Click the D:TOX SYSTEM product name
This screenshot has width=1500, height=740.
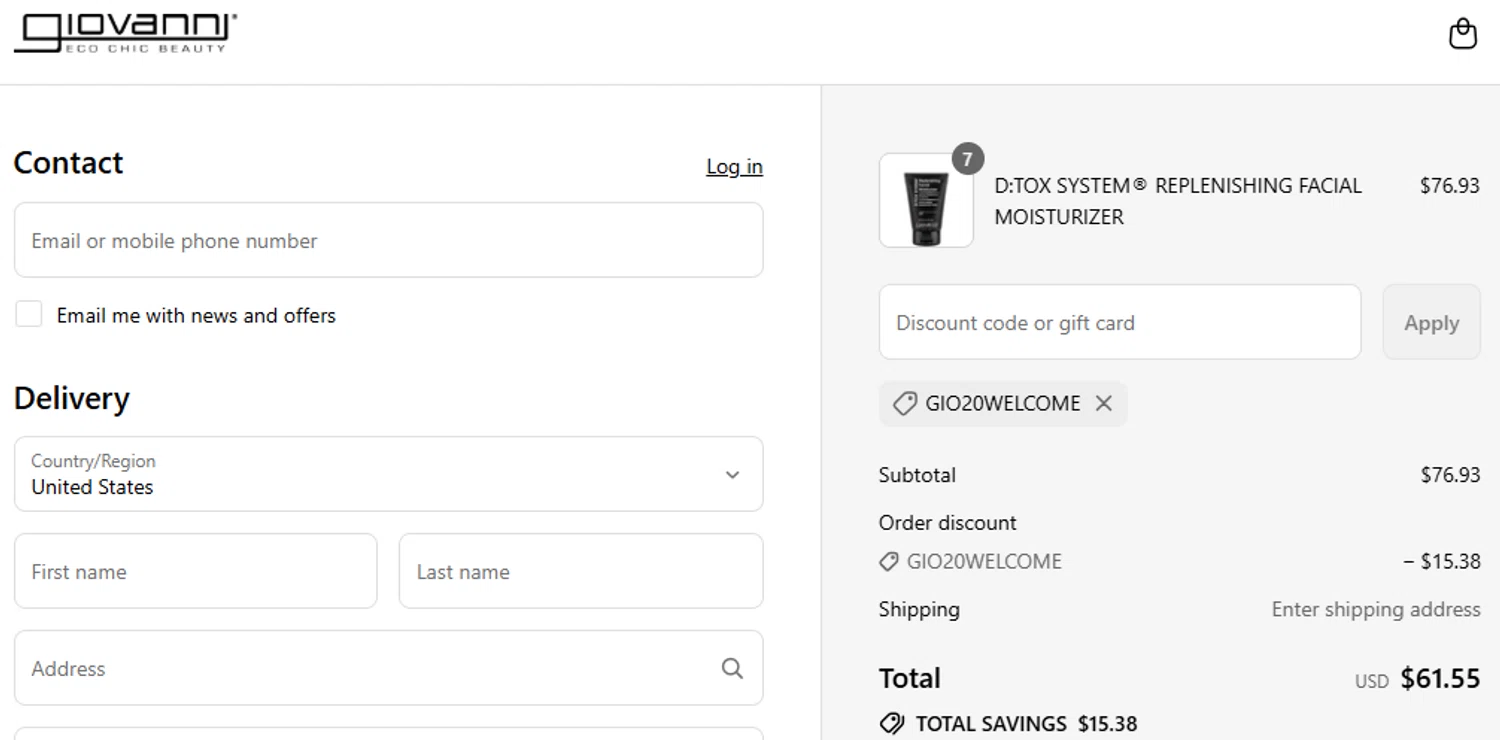pyautogui.click(x=1178, y=201)
